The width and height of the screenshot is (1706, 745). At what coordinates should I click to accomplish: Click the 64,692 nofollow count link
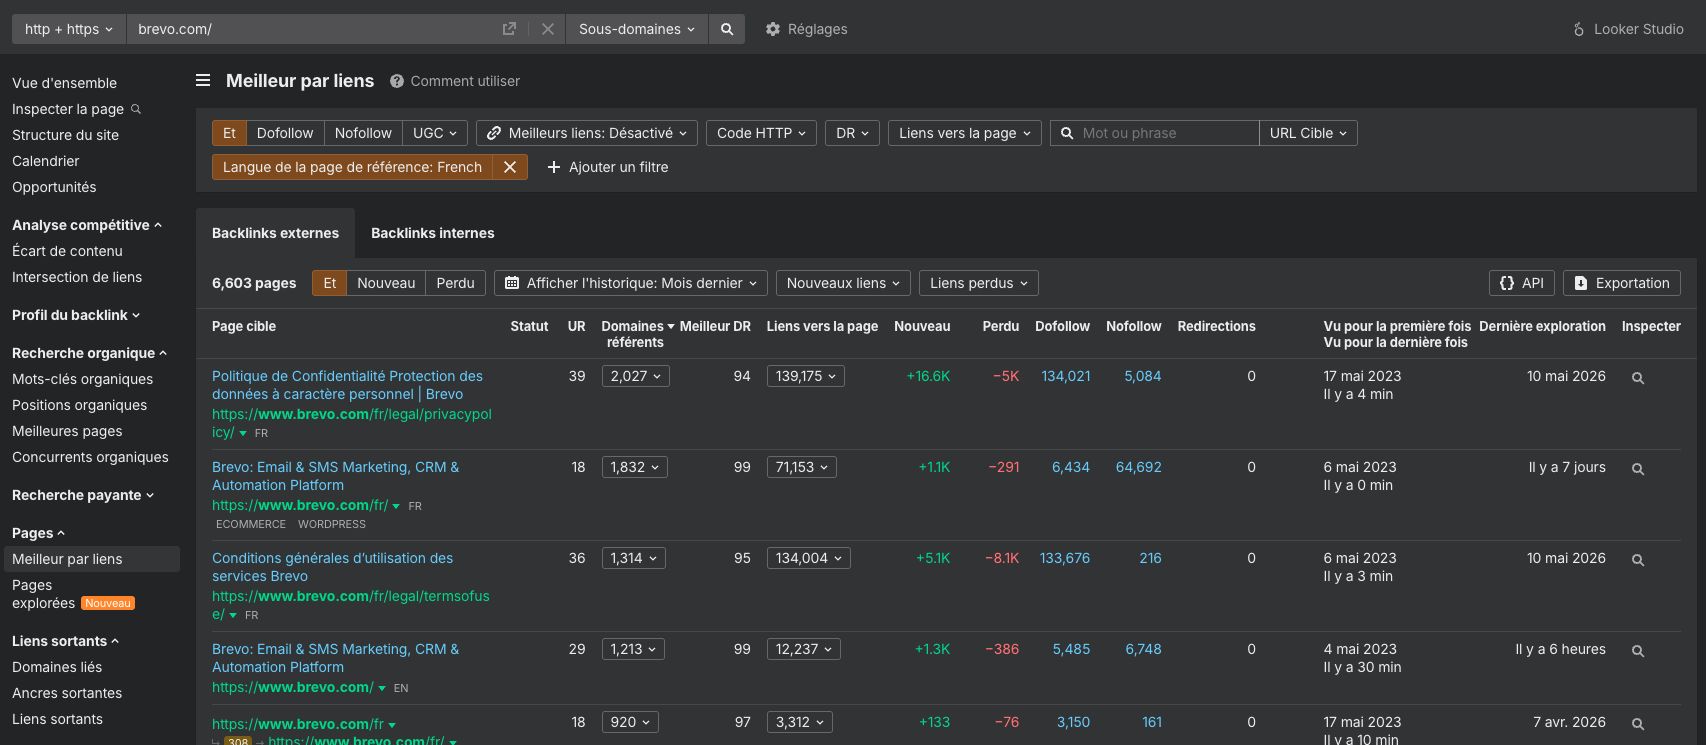(x=1138, y=467)
